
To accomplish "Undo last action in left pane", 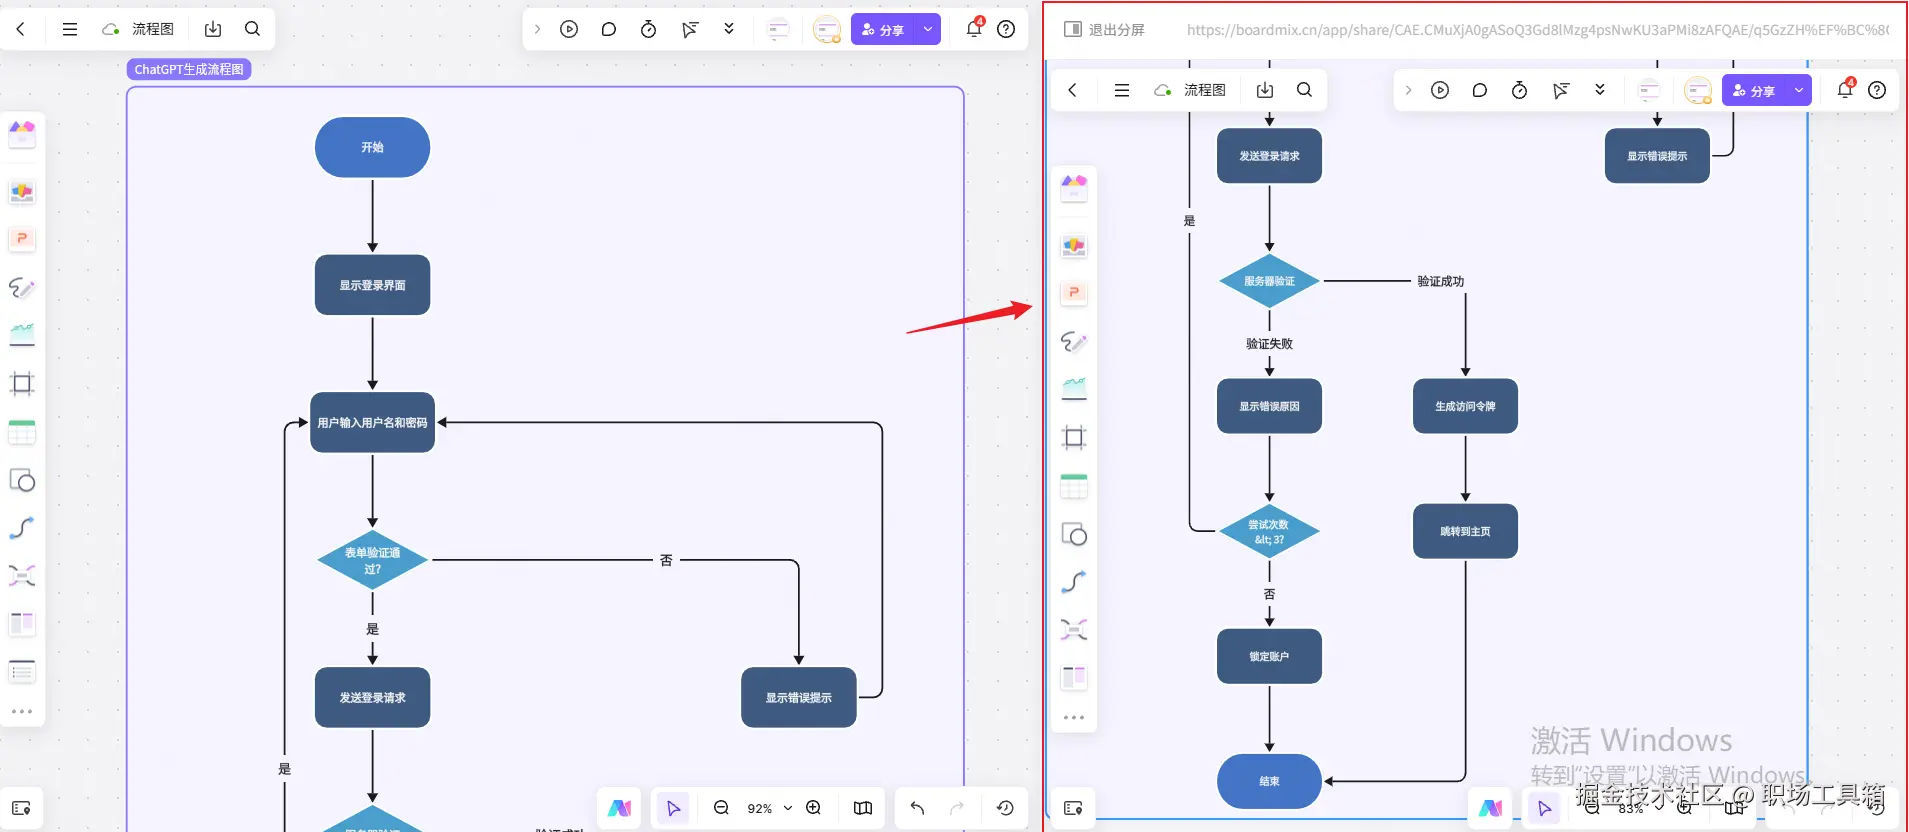I will pos(917,808).
